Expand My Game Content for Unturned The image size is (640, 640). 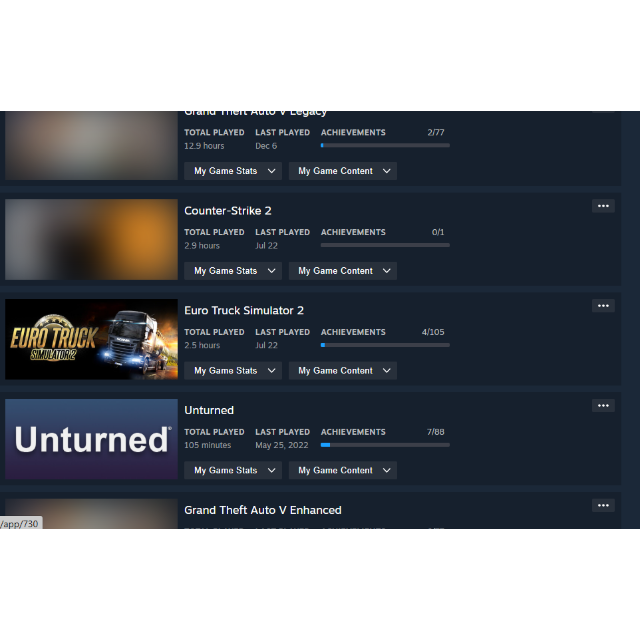[342, 470]
